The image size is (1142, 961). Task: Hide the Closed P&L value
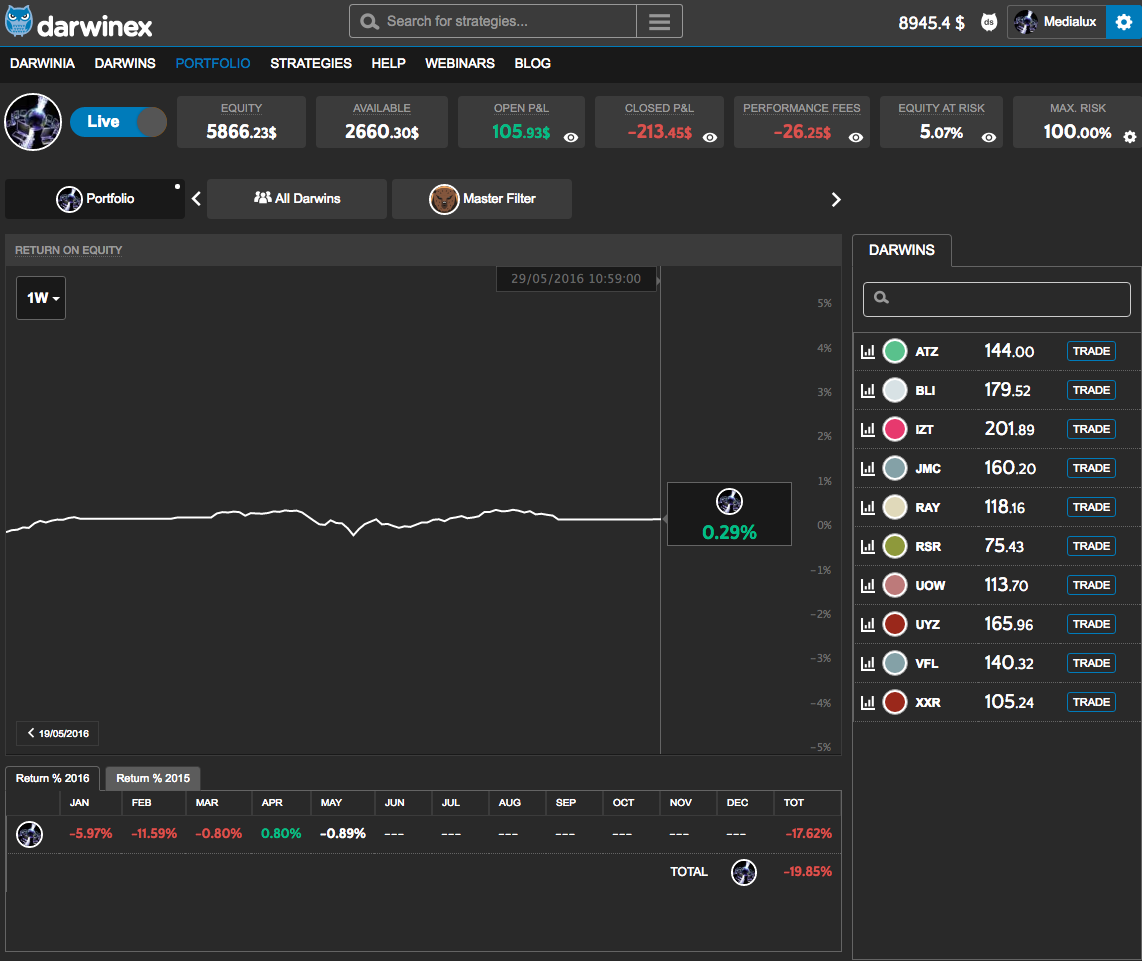[x=710, y=138]
